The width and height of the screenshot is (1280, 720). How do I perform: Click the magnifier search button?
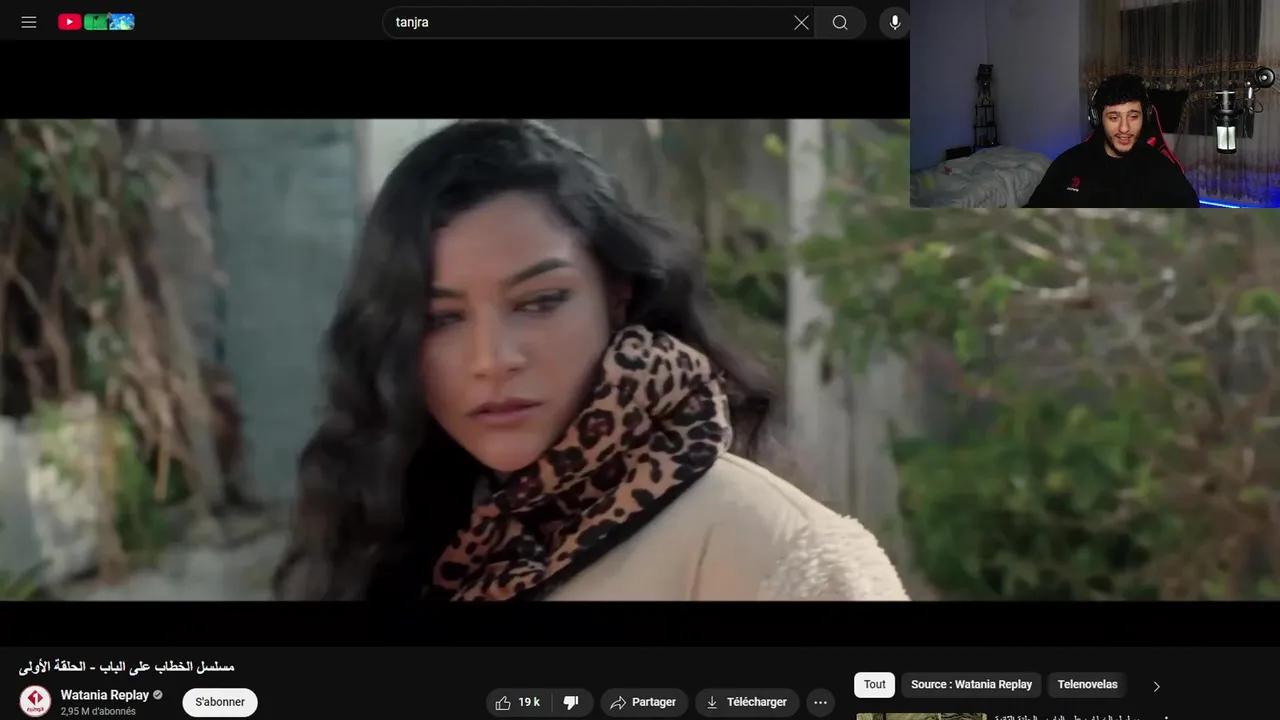(840, 22)
